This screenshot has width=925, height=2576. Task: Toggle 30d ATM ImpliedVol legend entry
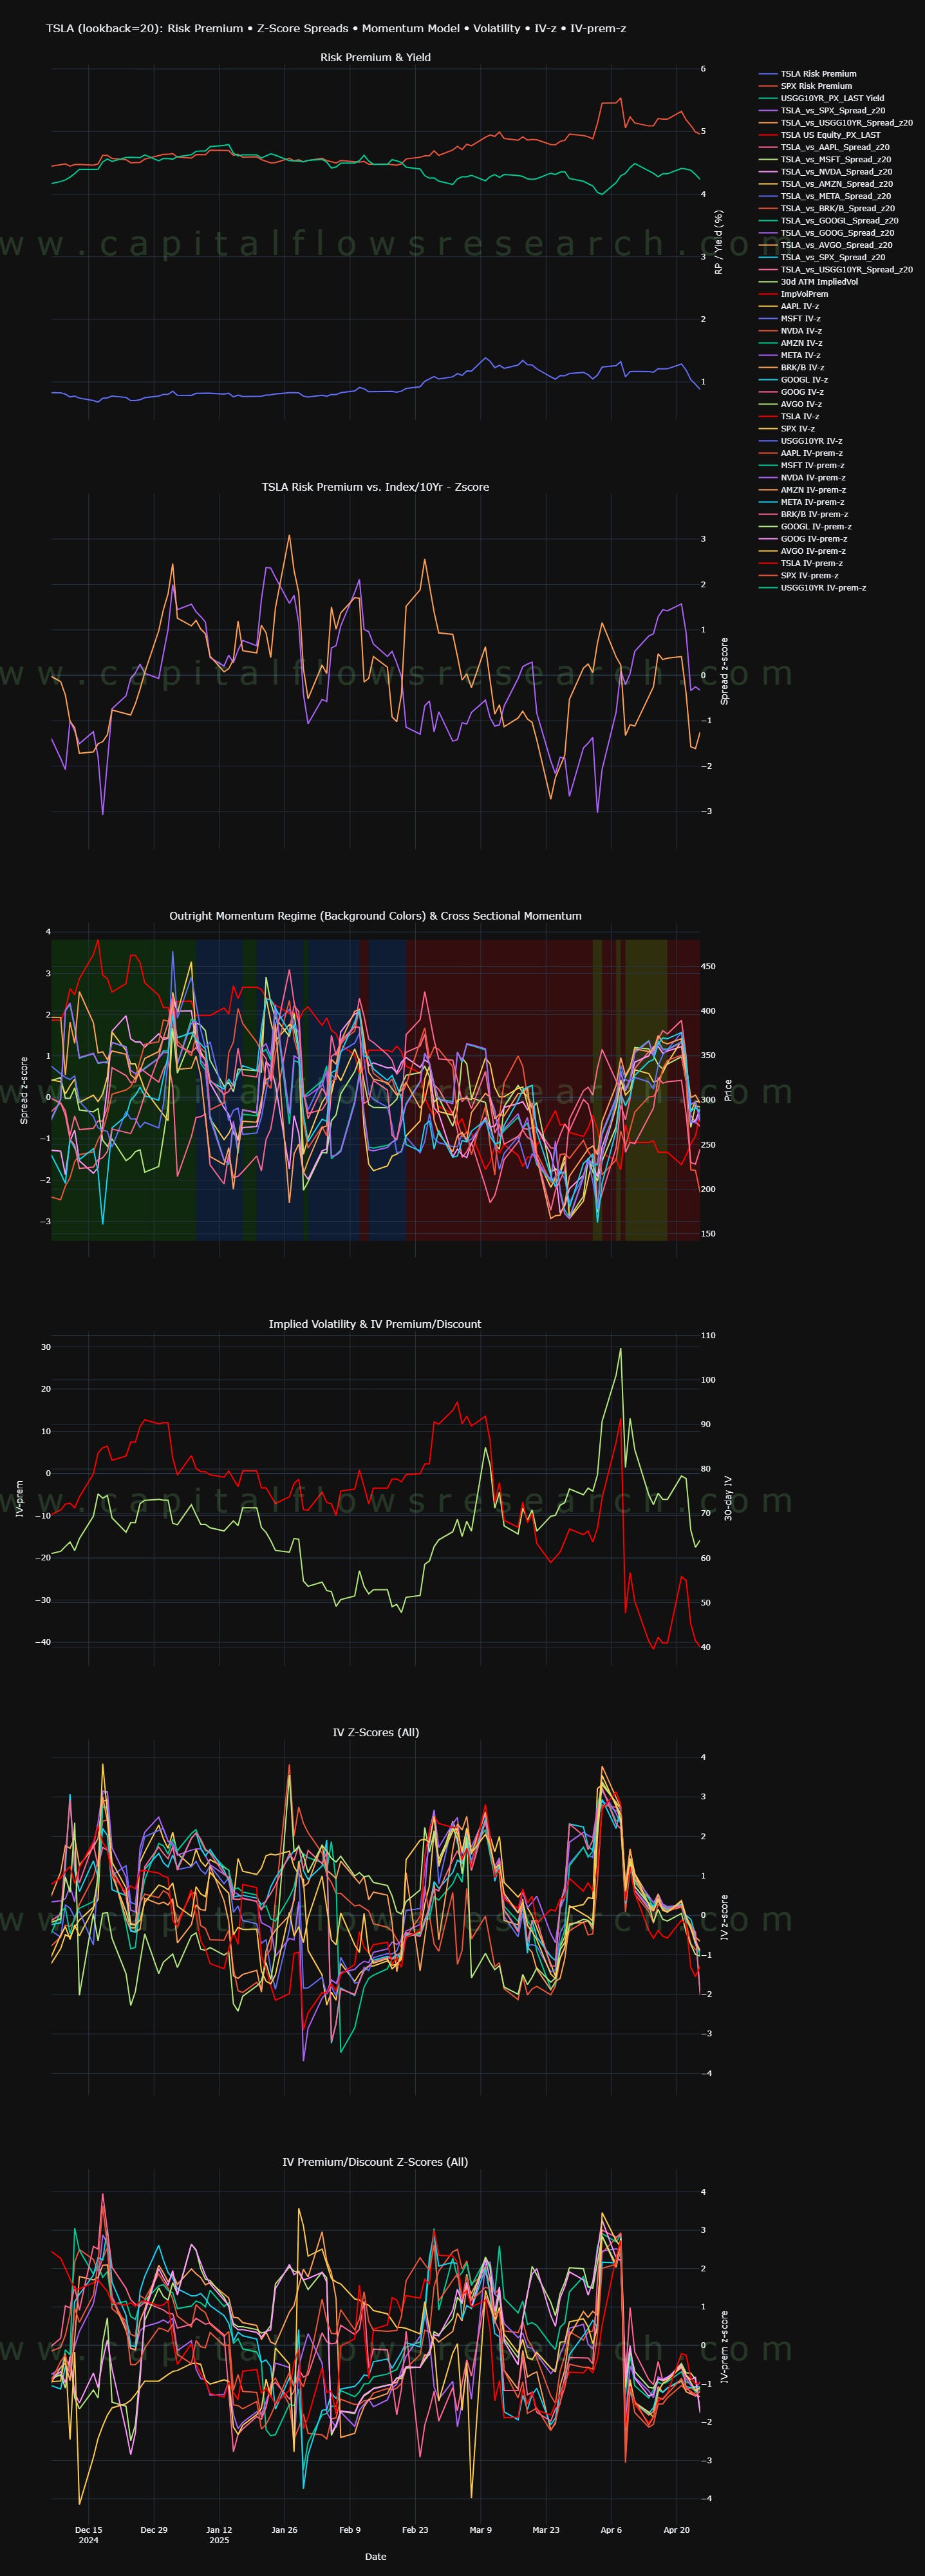pyautogui.click(x=809, y=282)
